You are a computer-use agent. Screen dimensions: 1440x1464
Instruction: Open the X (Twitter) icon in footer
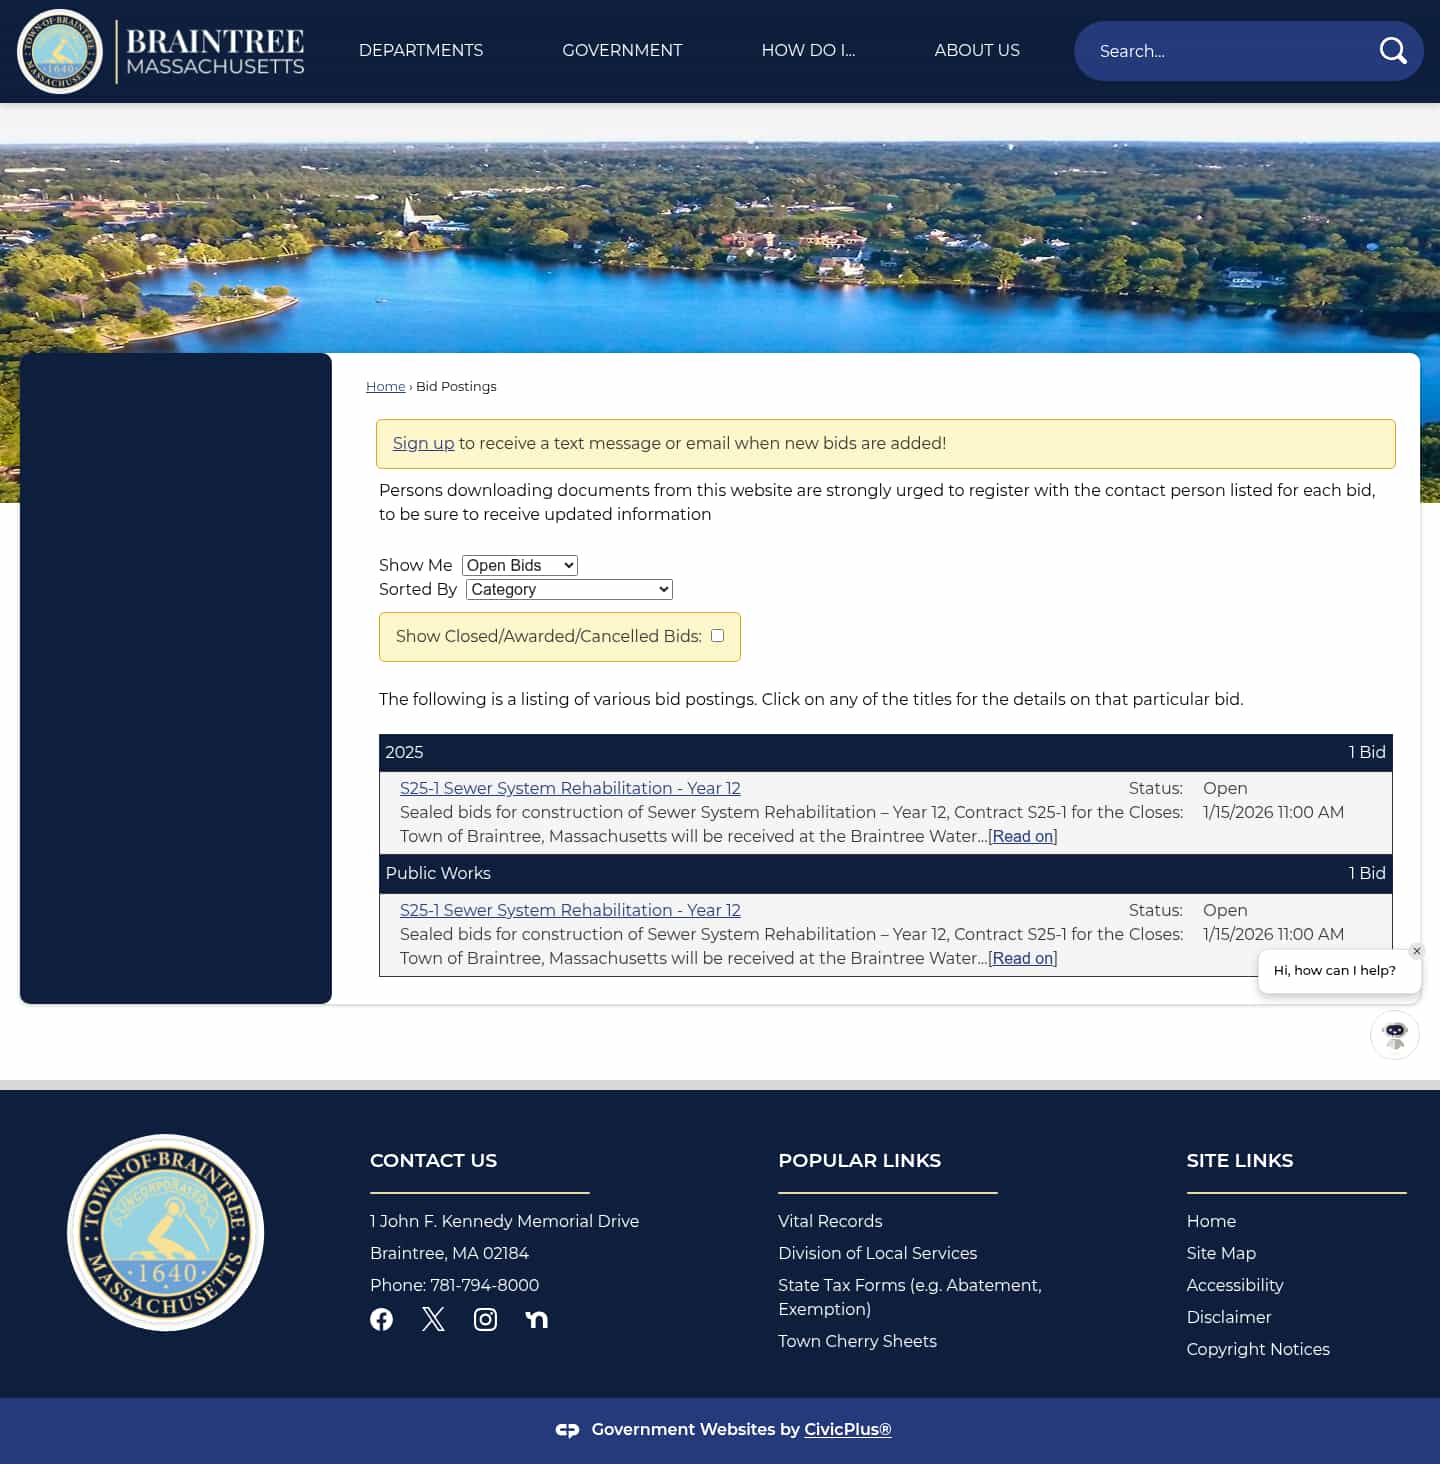point(433,1319)
